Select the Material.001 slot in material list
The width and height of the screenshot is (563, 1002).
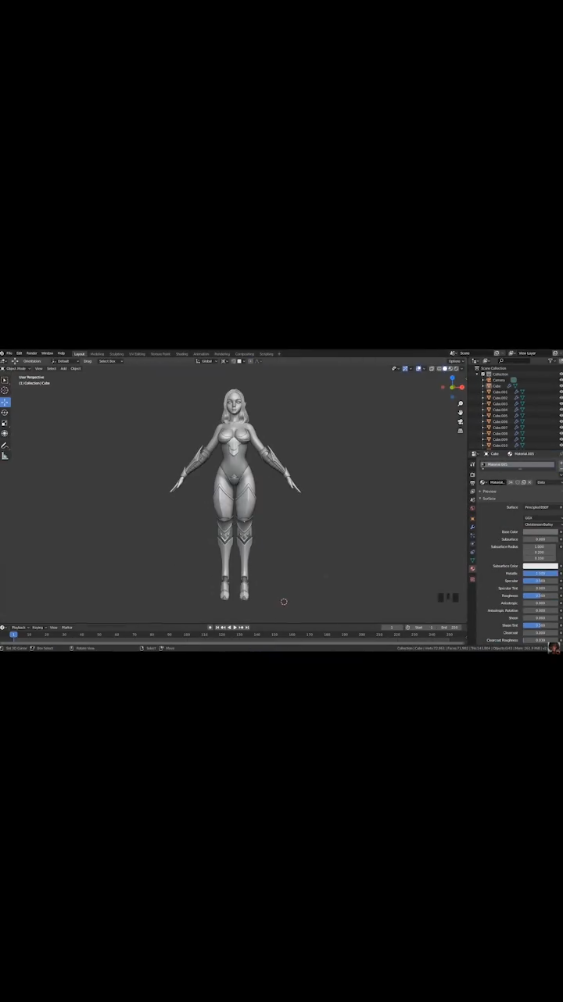(518, 465)
